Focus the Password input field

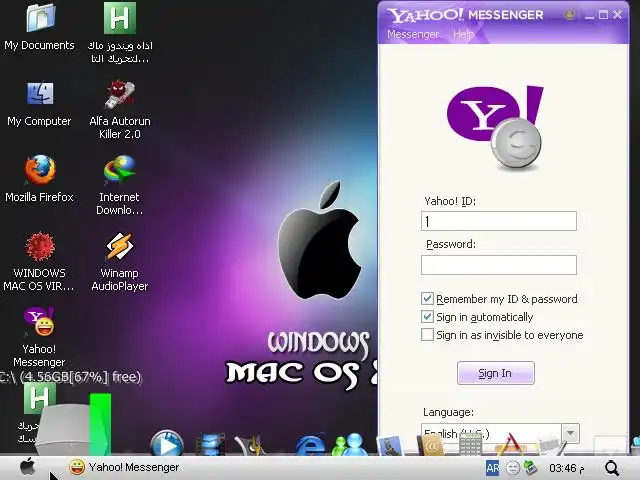coord(499,265)
